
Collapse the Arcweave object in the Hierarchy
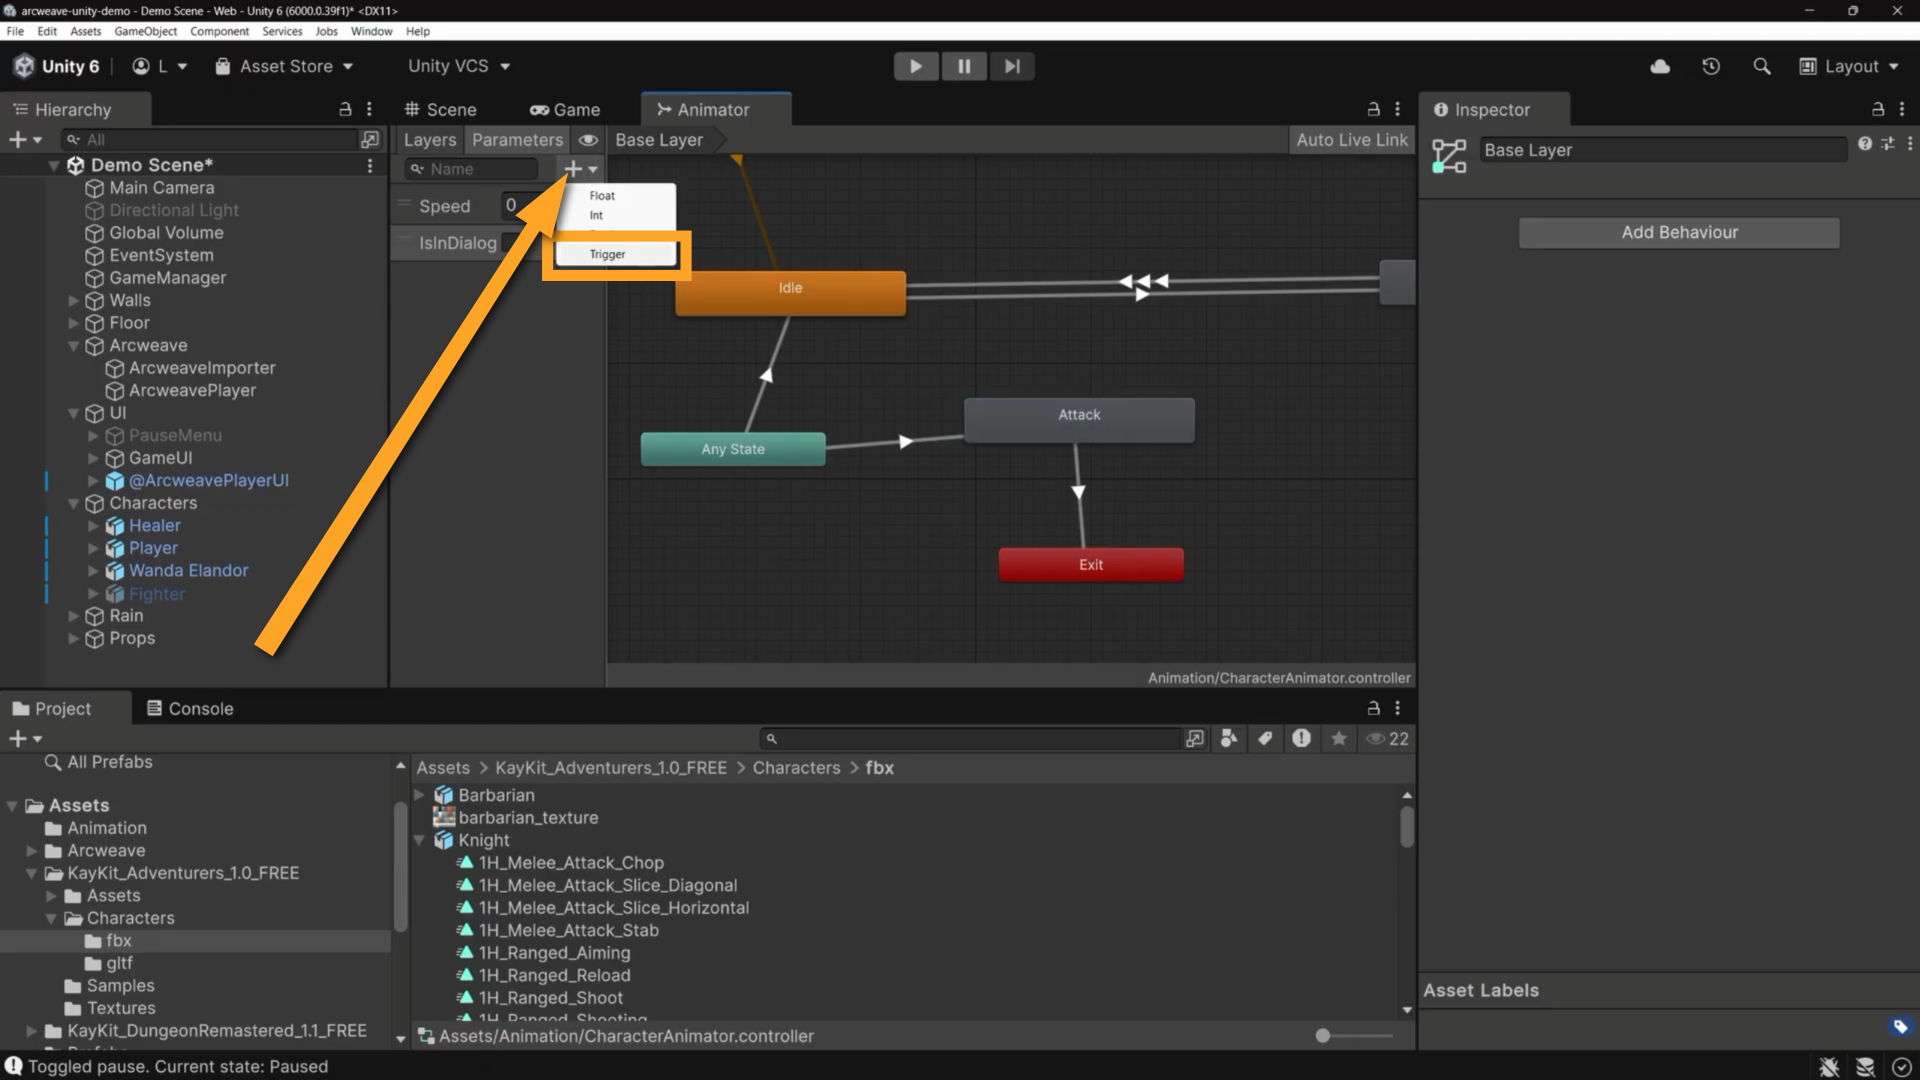coord(73,345)
